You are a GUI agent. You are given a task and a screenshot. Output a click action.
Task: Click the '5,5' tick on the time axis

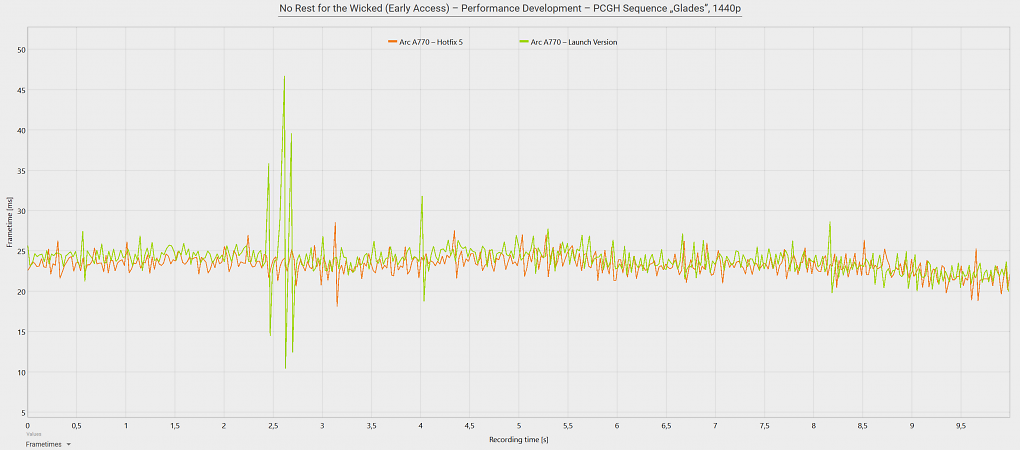[x=568, y=425]
